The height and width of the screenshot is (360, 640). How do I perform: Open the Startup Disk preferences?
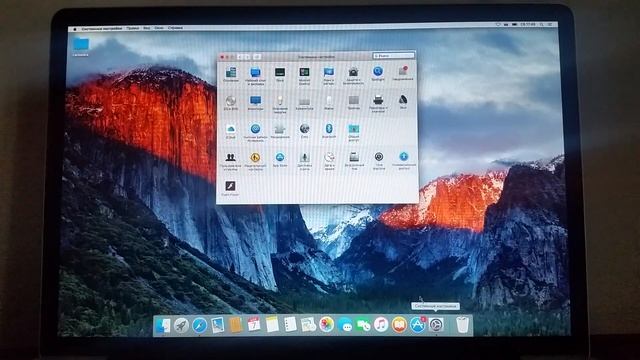click(x=354, y=157)
